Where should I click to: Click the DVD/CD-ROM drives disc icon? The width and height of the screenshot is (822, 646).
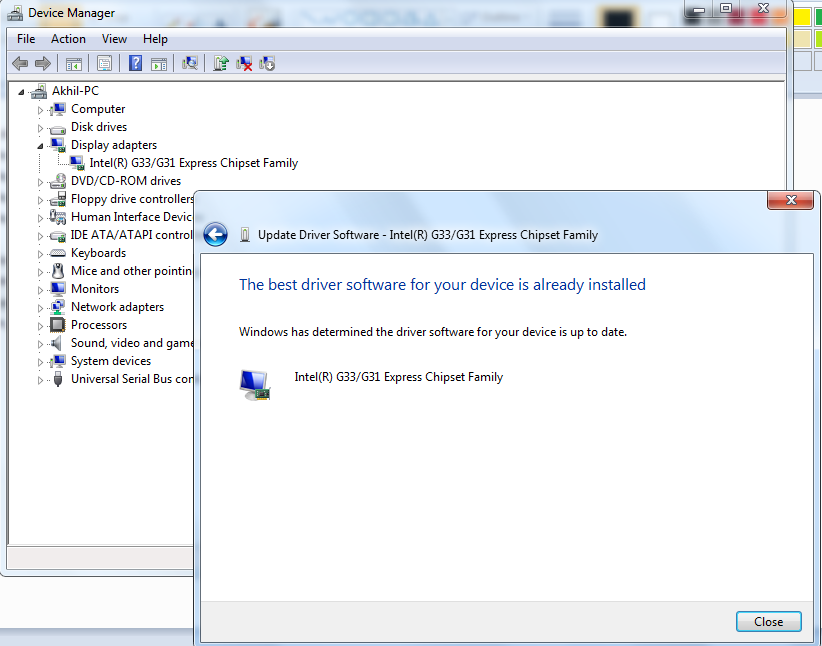(x=57, y=181)
